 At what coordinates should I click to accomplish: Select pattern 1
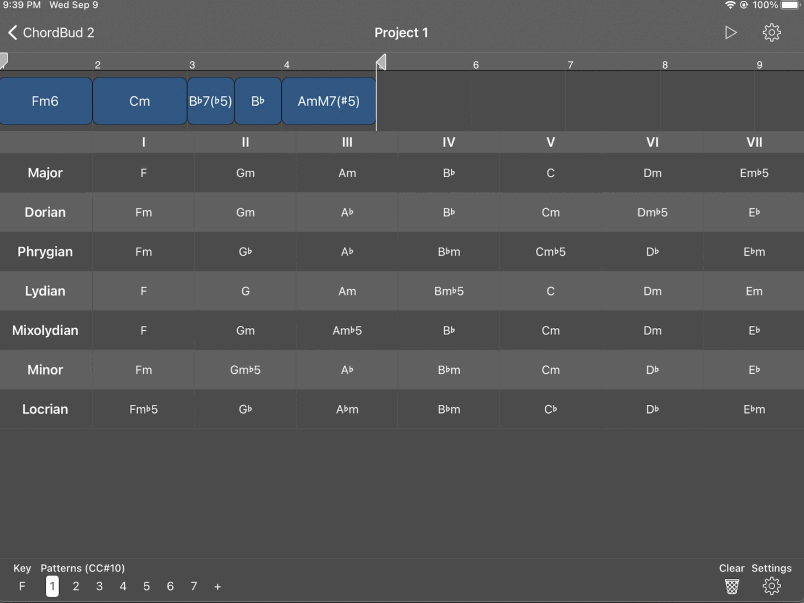[52, 587]
